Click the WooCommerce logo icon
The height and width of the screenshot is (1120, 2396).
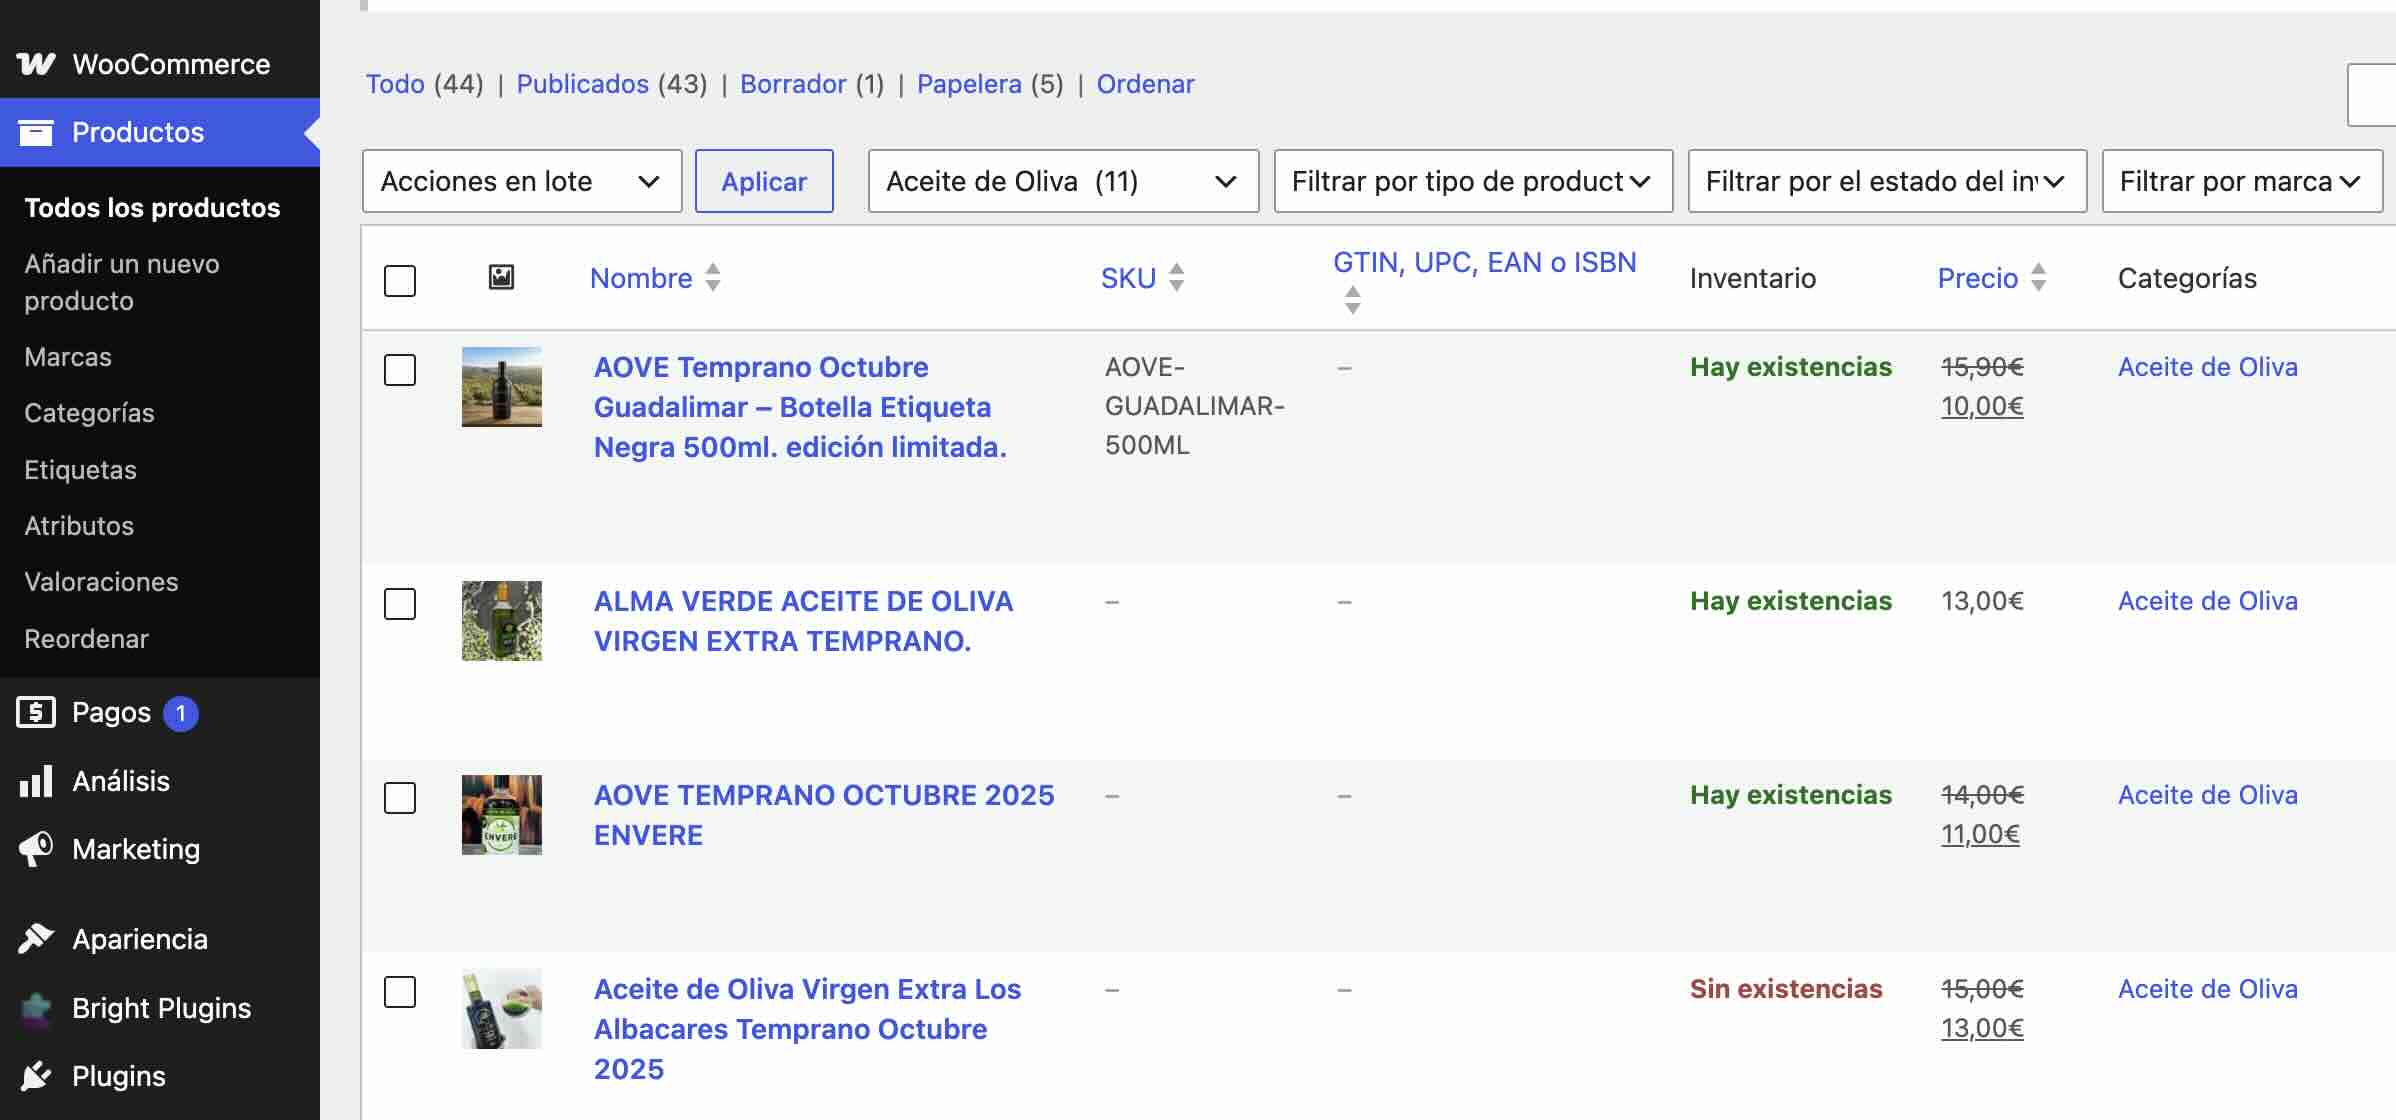[36, 64]
